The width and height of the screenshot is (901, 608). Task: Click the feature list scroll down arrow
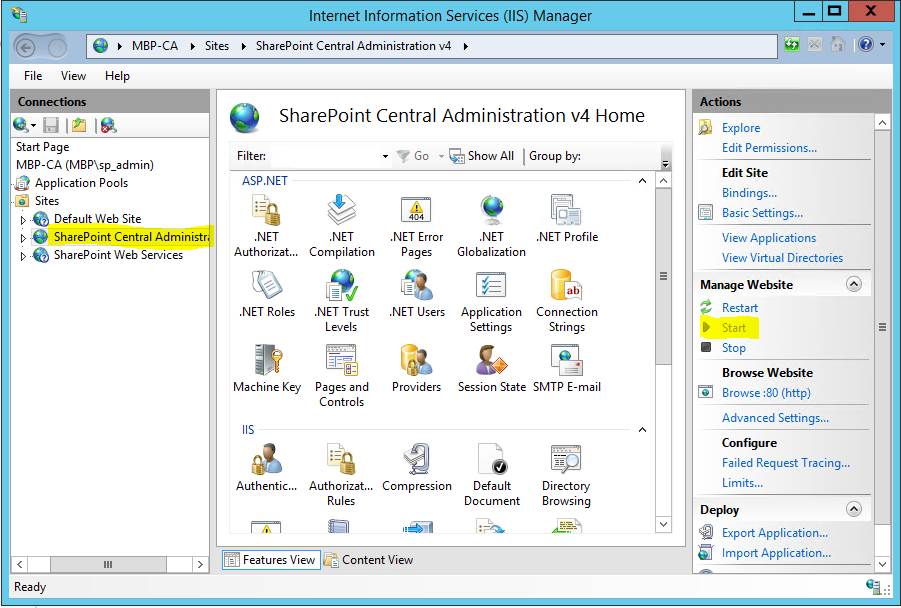pyautogui.click(x=663, y=525)
